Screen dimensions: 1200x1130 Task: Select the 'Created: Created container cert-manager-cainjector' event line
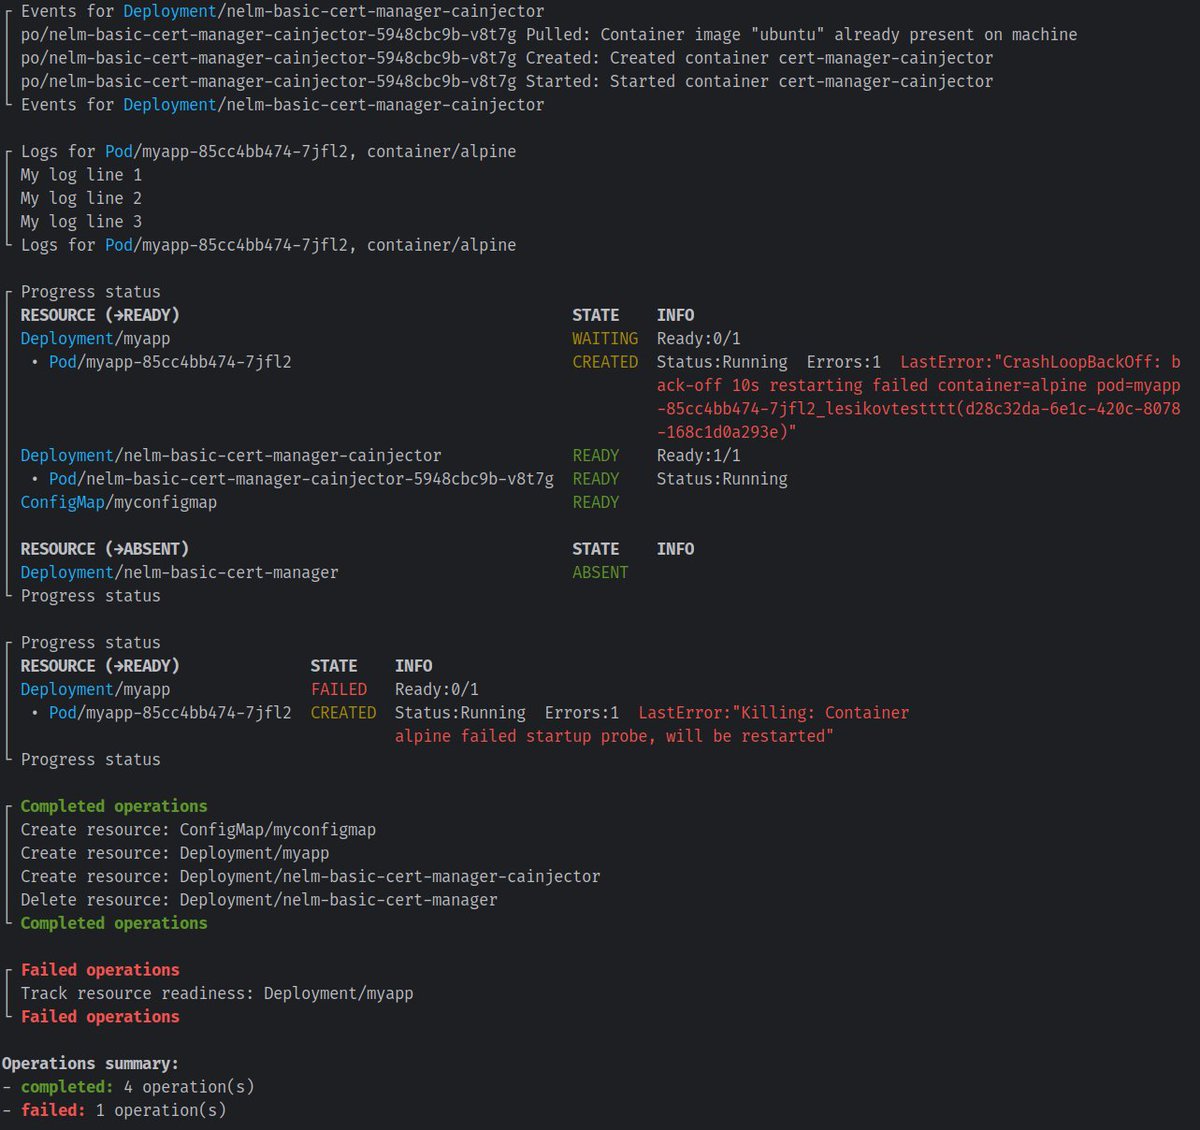pyautogui.click(x=507, y=58)
